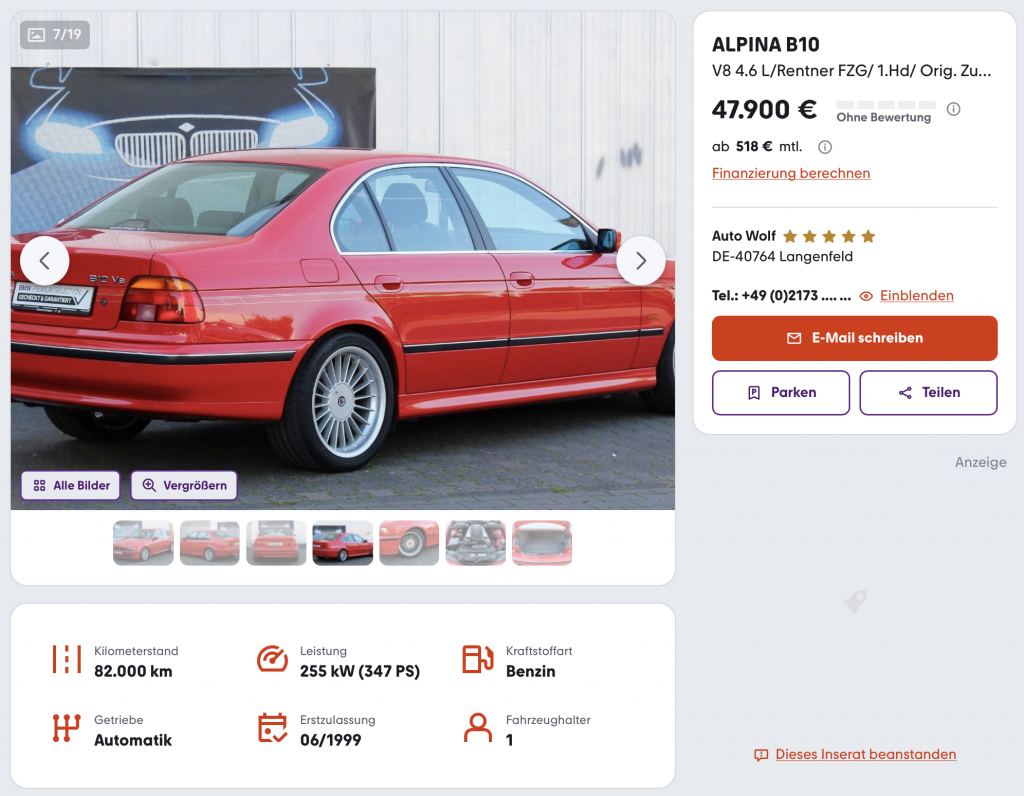The width and height of the screenshot is (1024, 796).
Task: Click the Leistung speedometer icon
Action: [272, 659]
